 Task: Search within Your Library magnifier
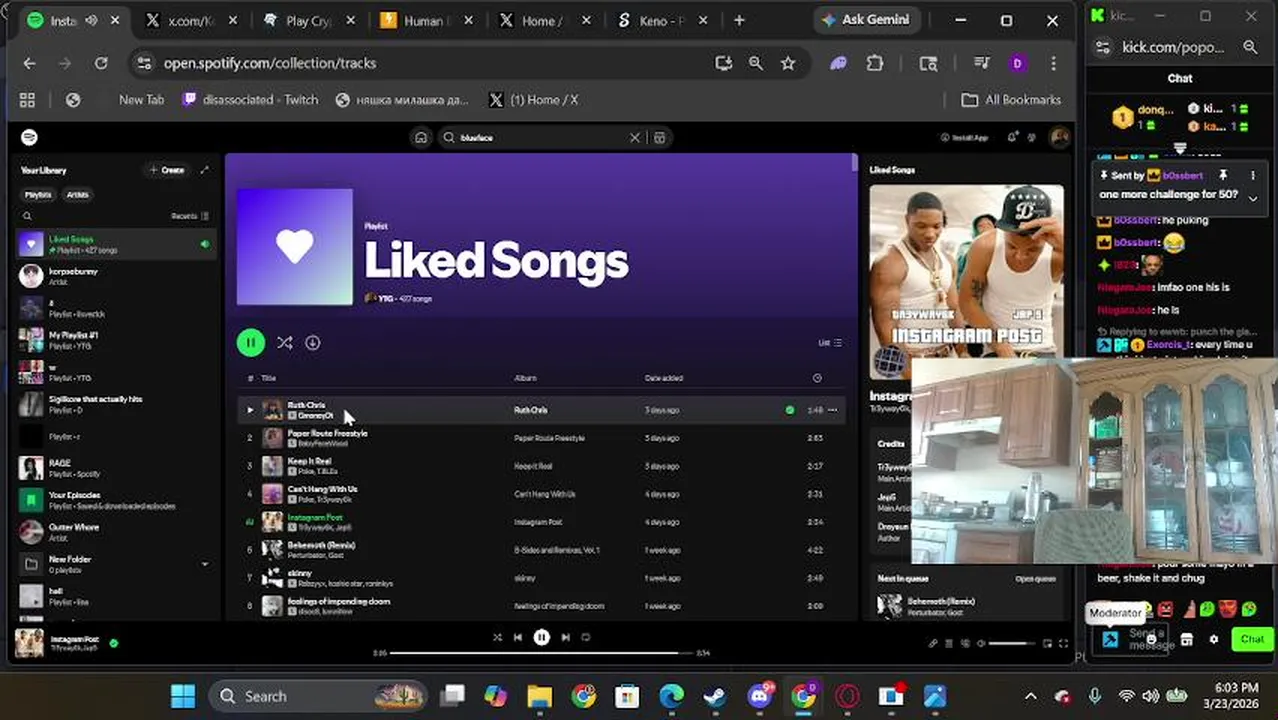(x=27, y=216)
